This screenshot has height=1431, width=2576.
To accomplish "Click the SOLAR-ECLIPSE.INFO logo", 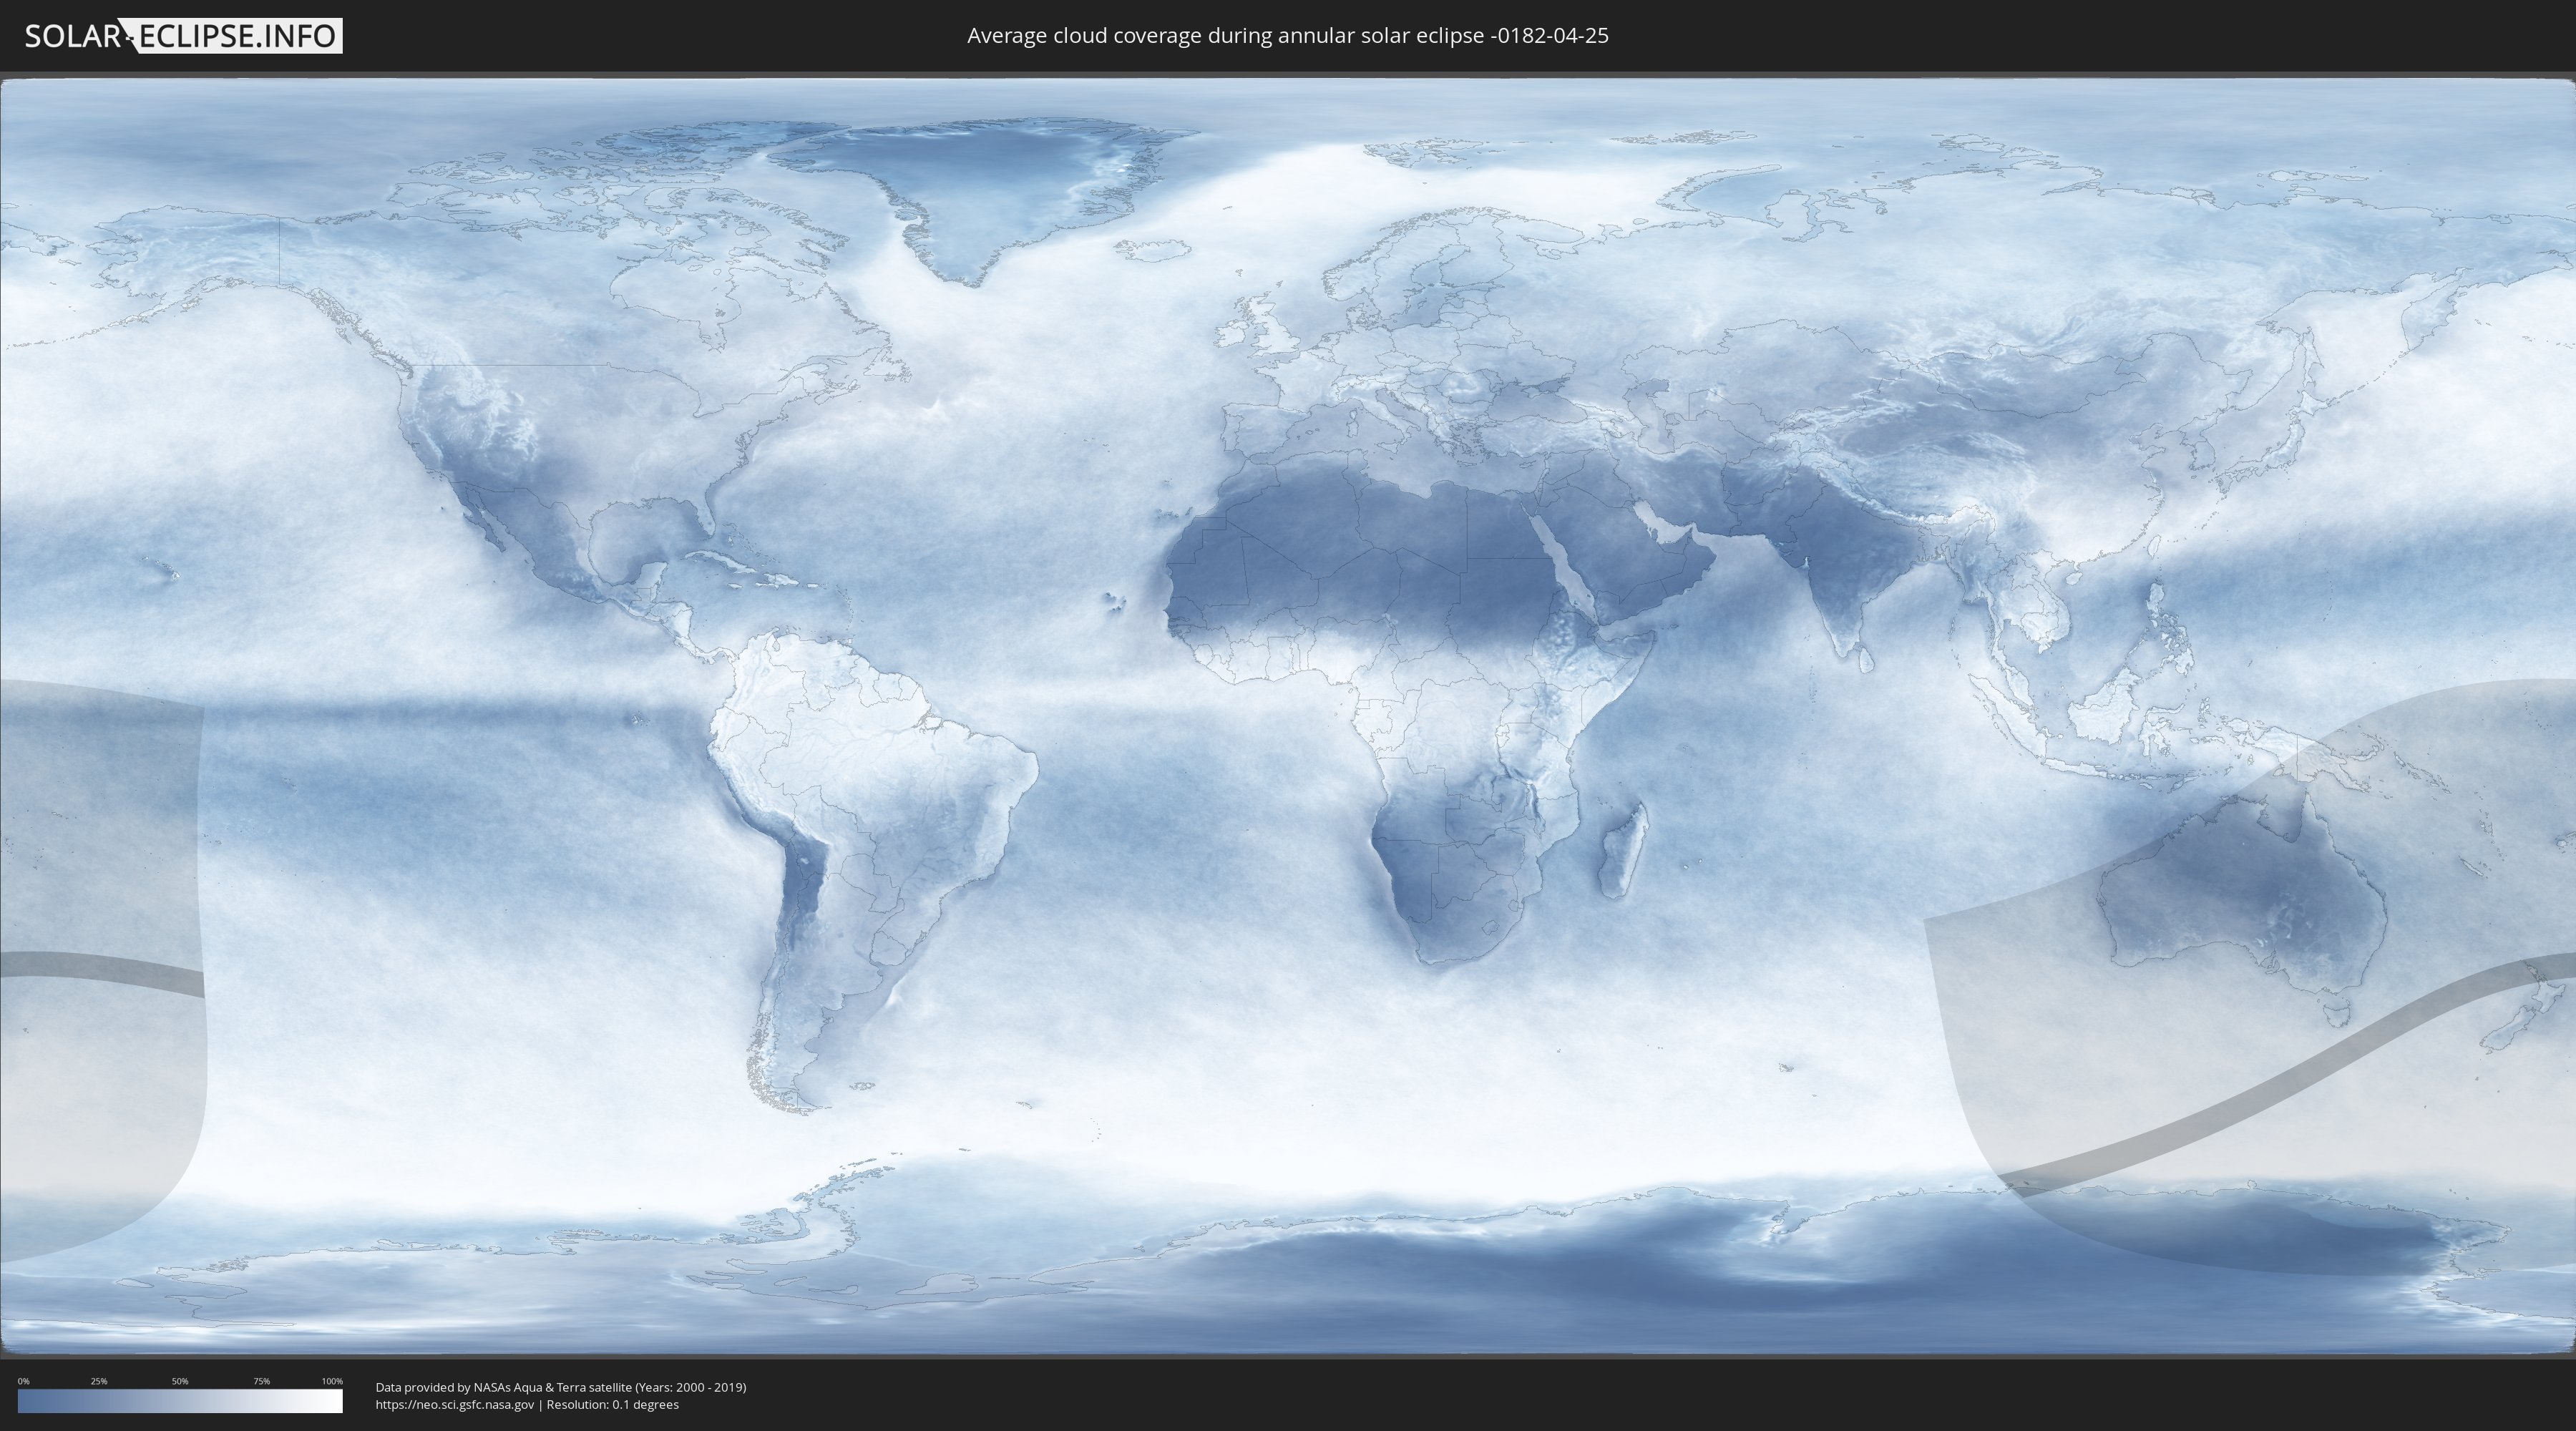I will (x=183, y=36).
